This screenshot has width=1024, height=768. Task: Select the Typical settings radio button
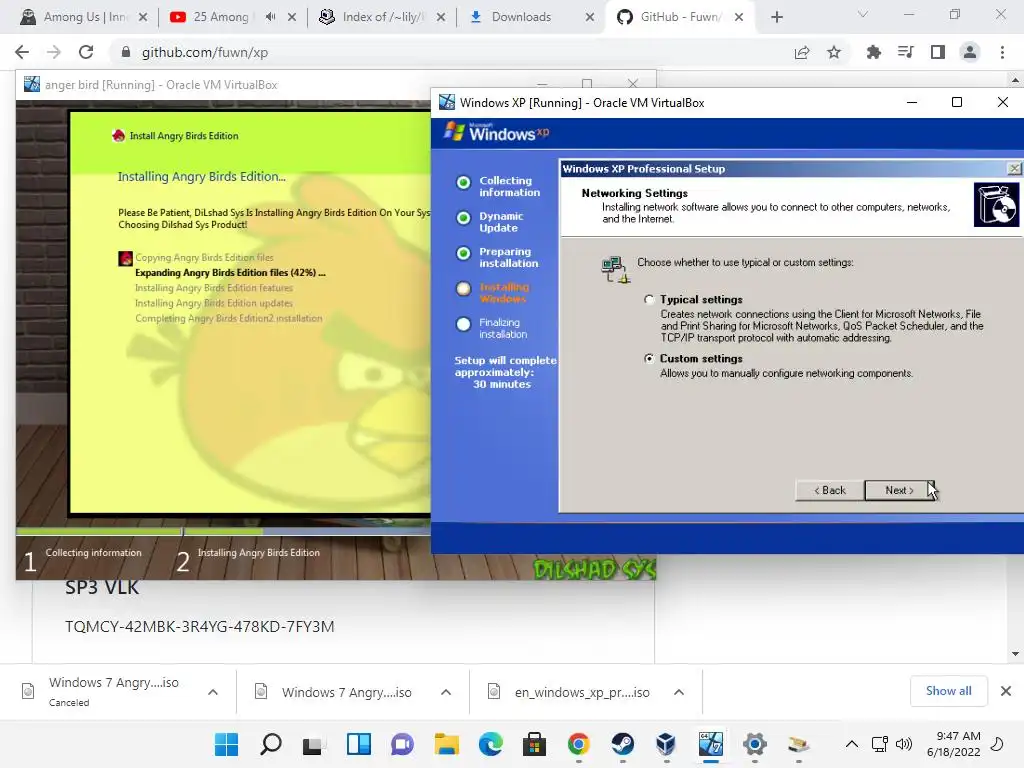(x=648, y=300)
